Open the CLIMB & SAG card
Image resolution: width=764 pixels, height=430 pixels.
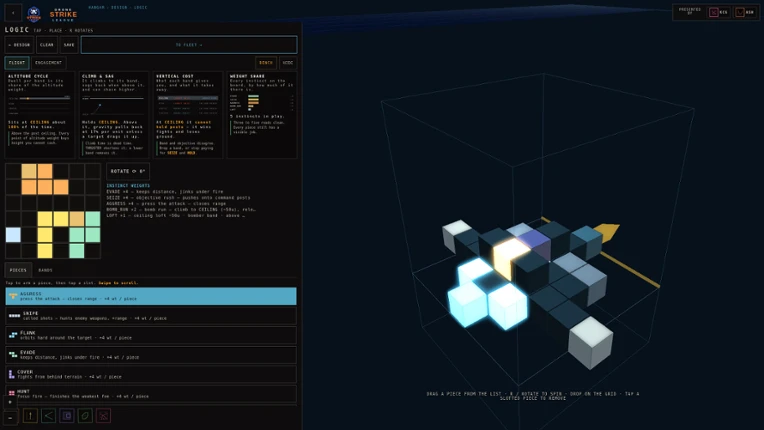click(114, 115)
